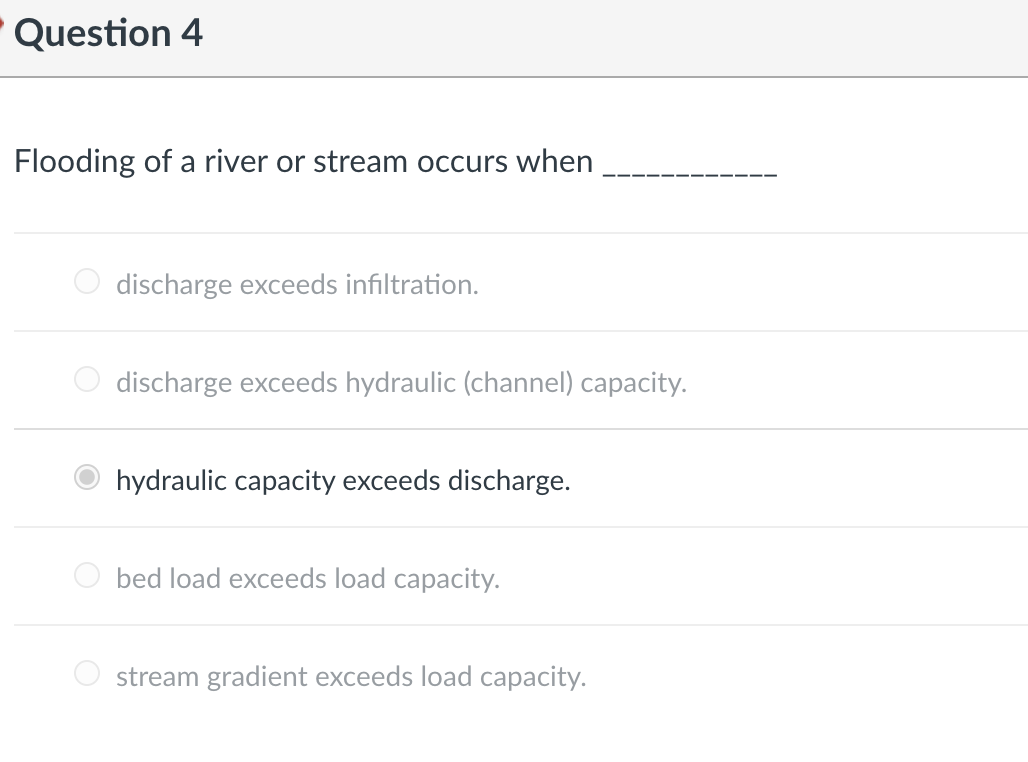Viewport: 1028px width, 762px height.
Task: Click the 'Question 4' heading
Action: pyautogui.click(x=109, y=33)
